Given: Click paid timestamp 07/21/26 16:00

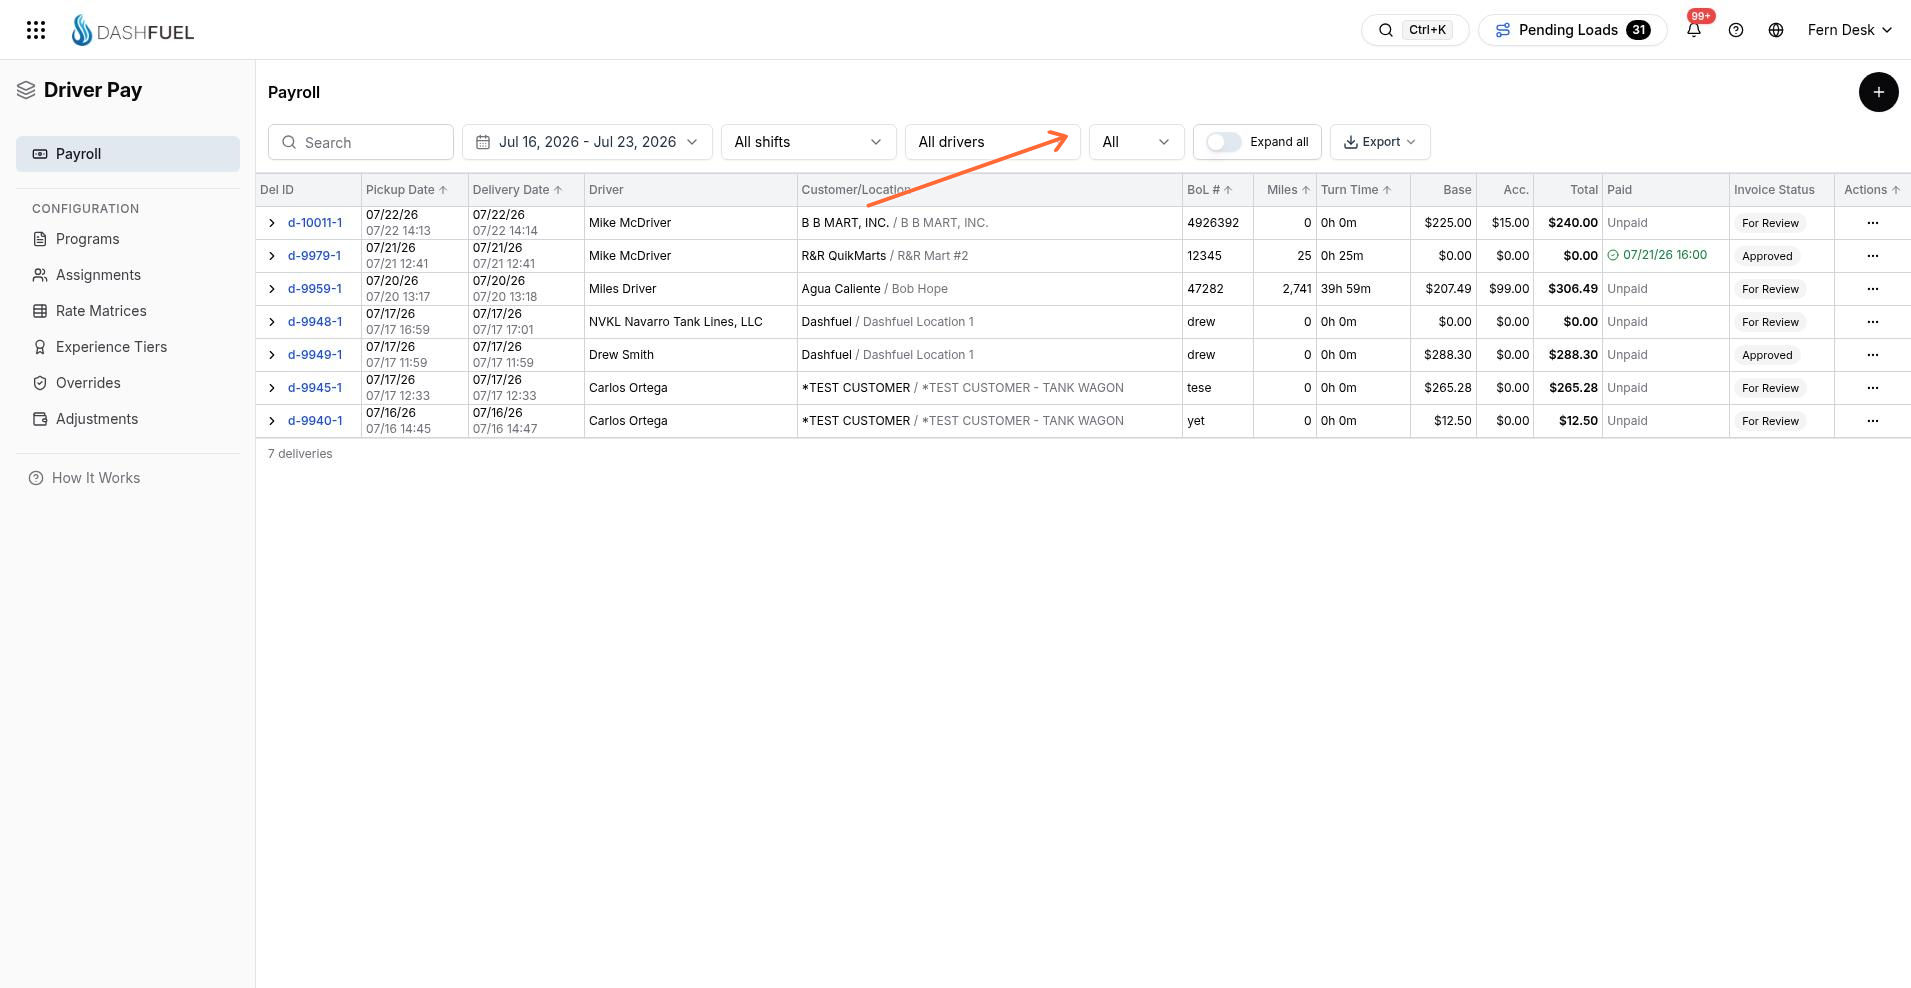Looking at the screenshot, I should click(x=1657, y=255).
